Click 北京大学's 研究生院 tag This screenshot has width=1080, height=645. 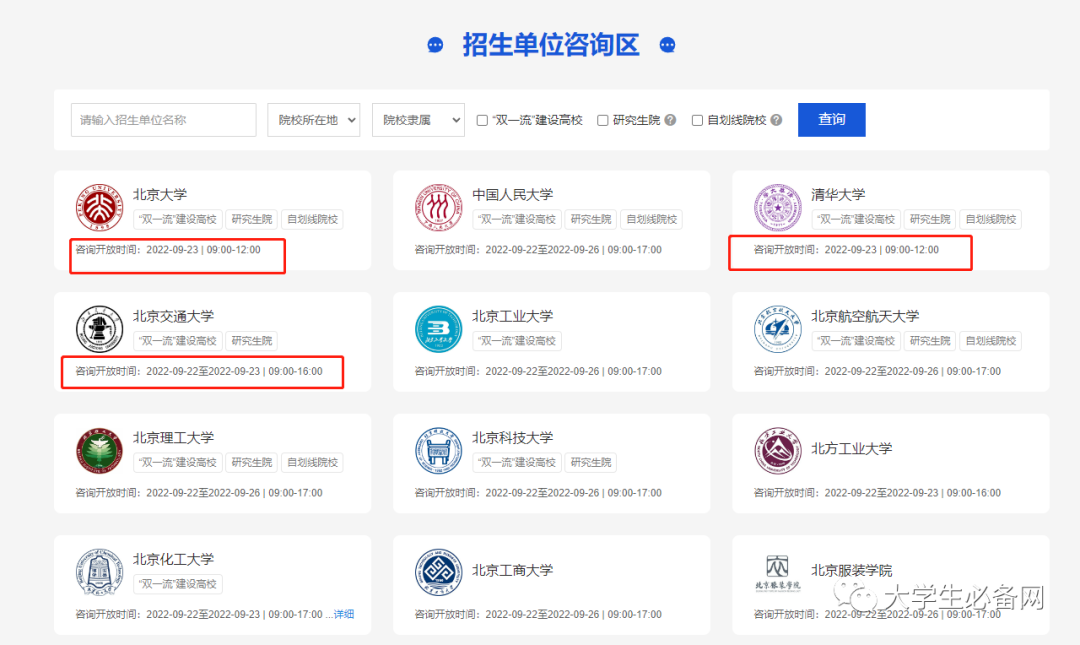point(252,219)
